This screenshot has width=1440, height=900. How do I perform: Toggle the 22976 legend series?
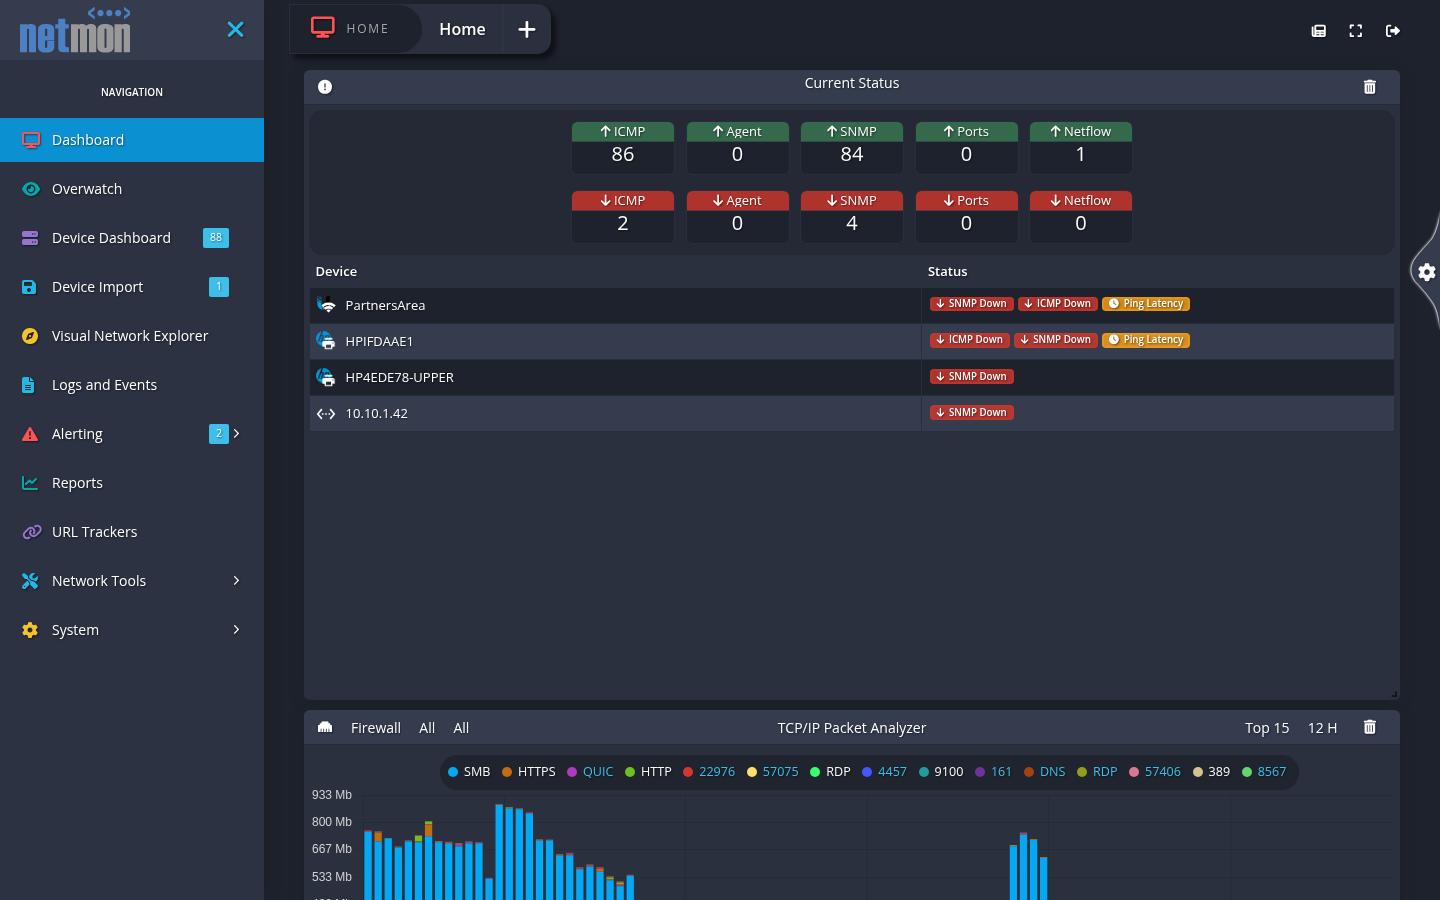[x=709, y=772]
